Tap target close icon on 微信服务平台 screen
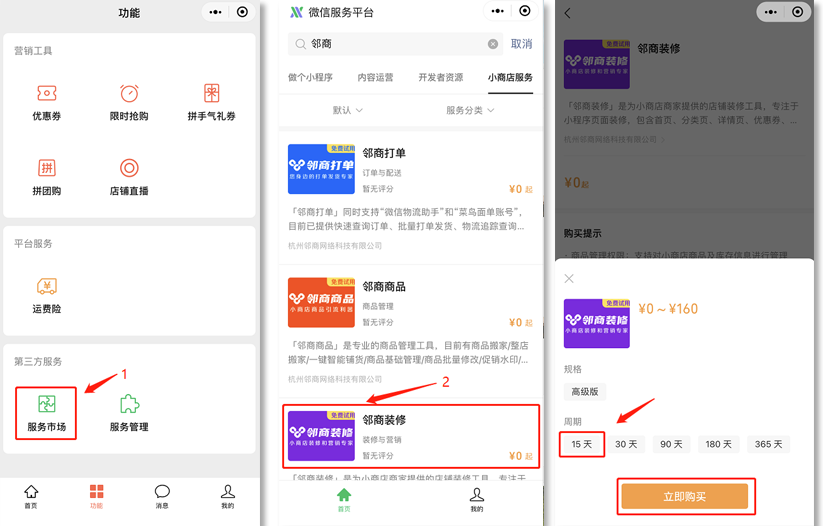 coord(524,11)
